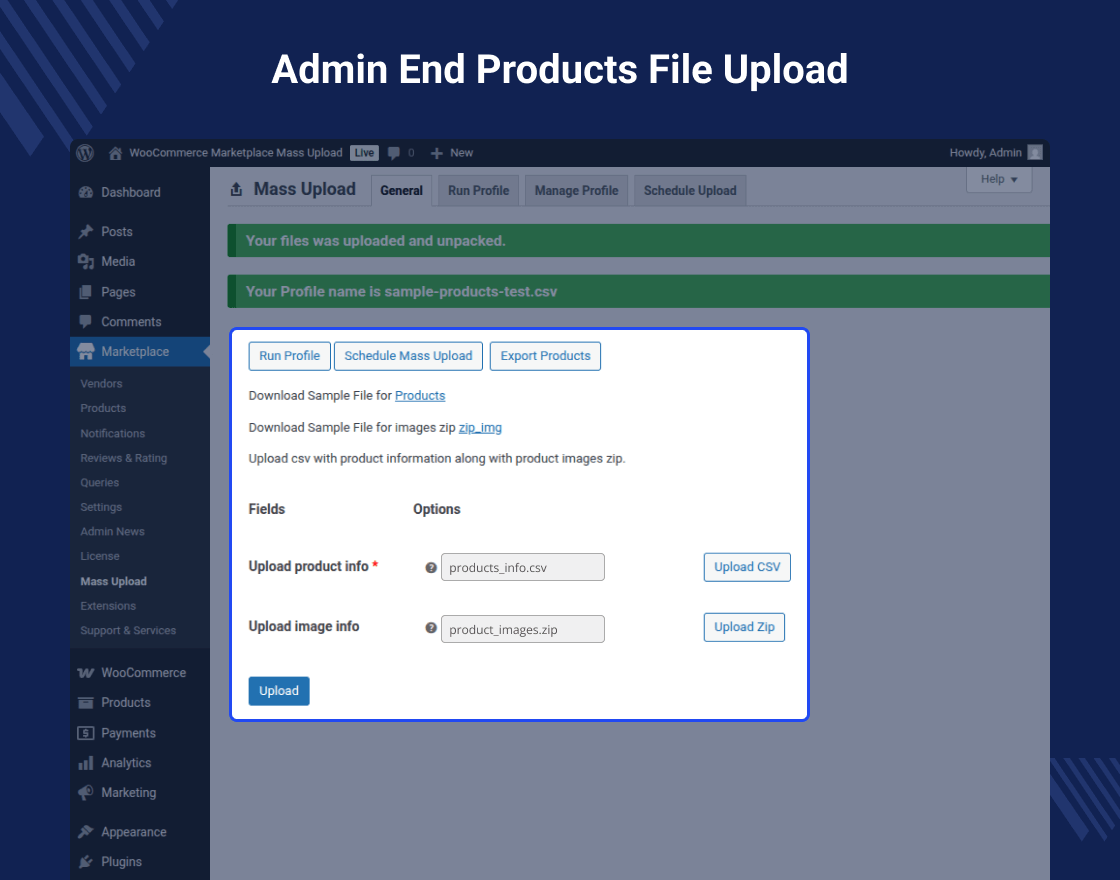Select Mass Upload submenu item
Screen dimensions: 1120x880
coord(114,581)
